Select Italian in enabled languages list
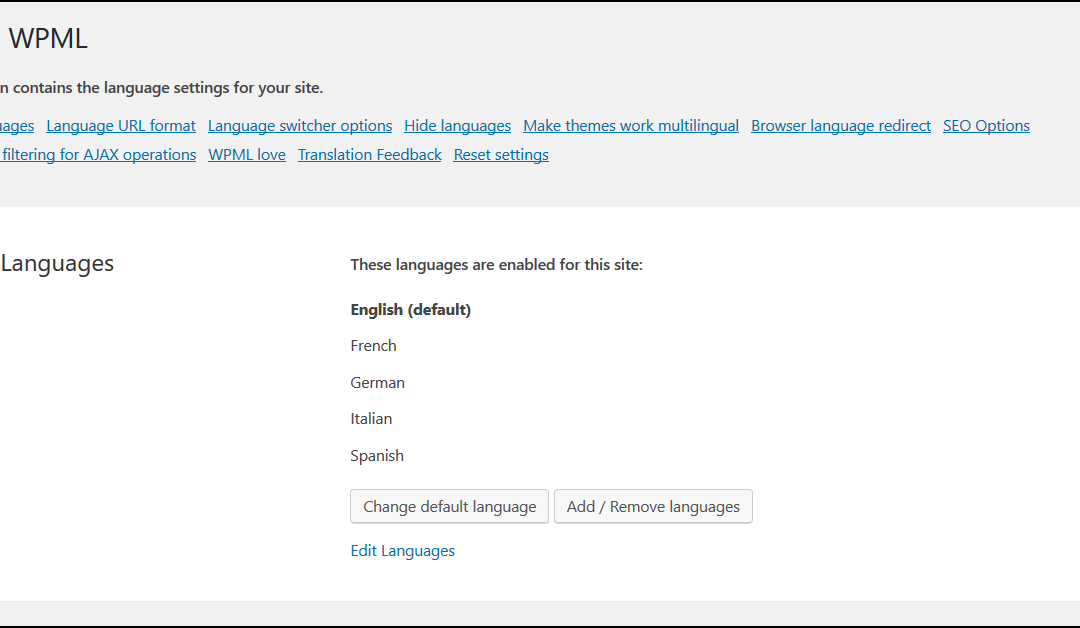Screen dimensions: 1080x628 pyautogui.click(x=371, y=419)
